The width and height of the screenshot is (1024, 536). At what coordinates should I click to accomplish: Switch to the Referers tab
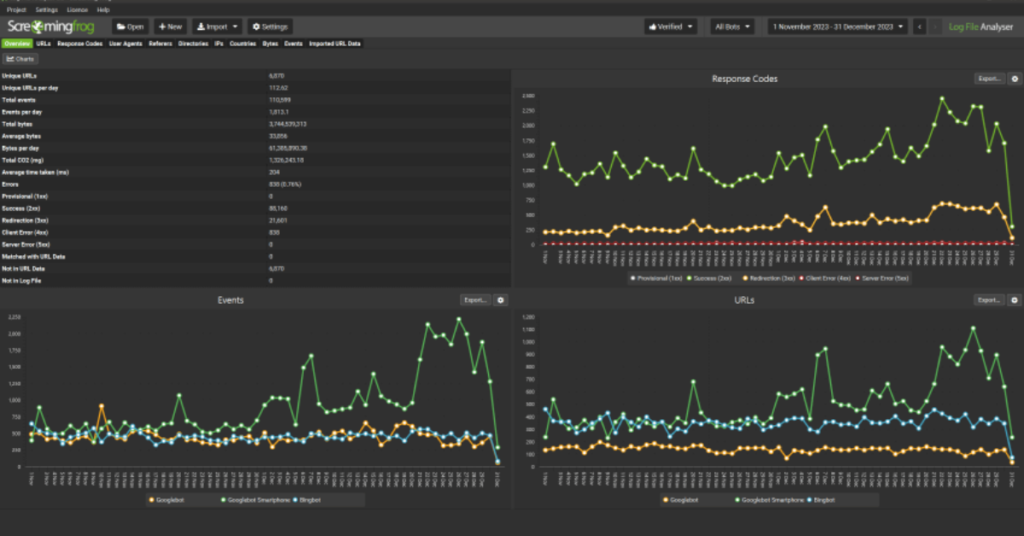pos(160,44)
